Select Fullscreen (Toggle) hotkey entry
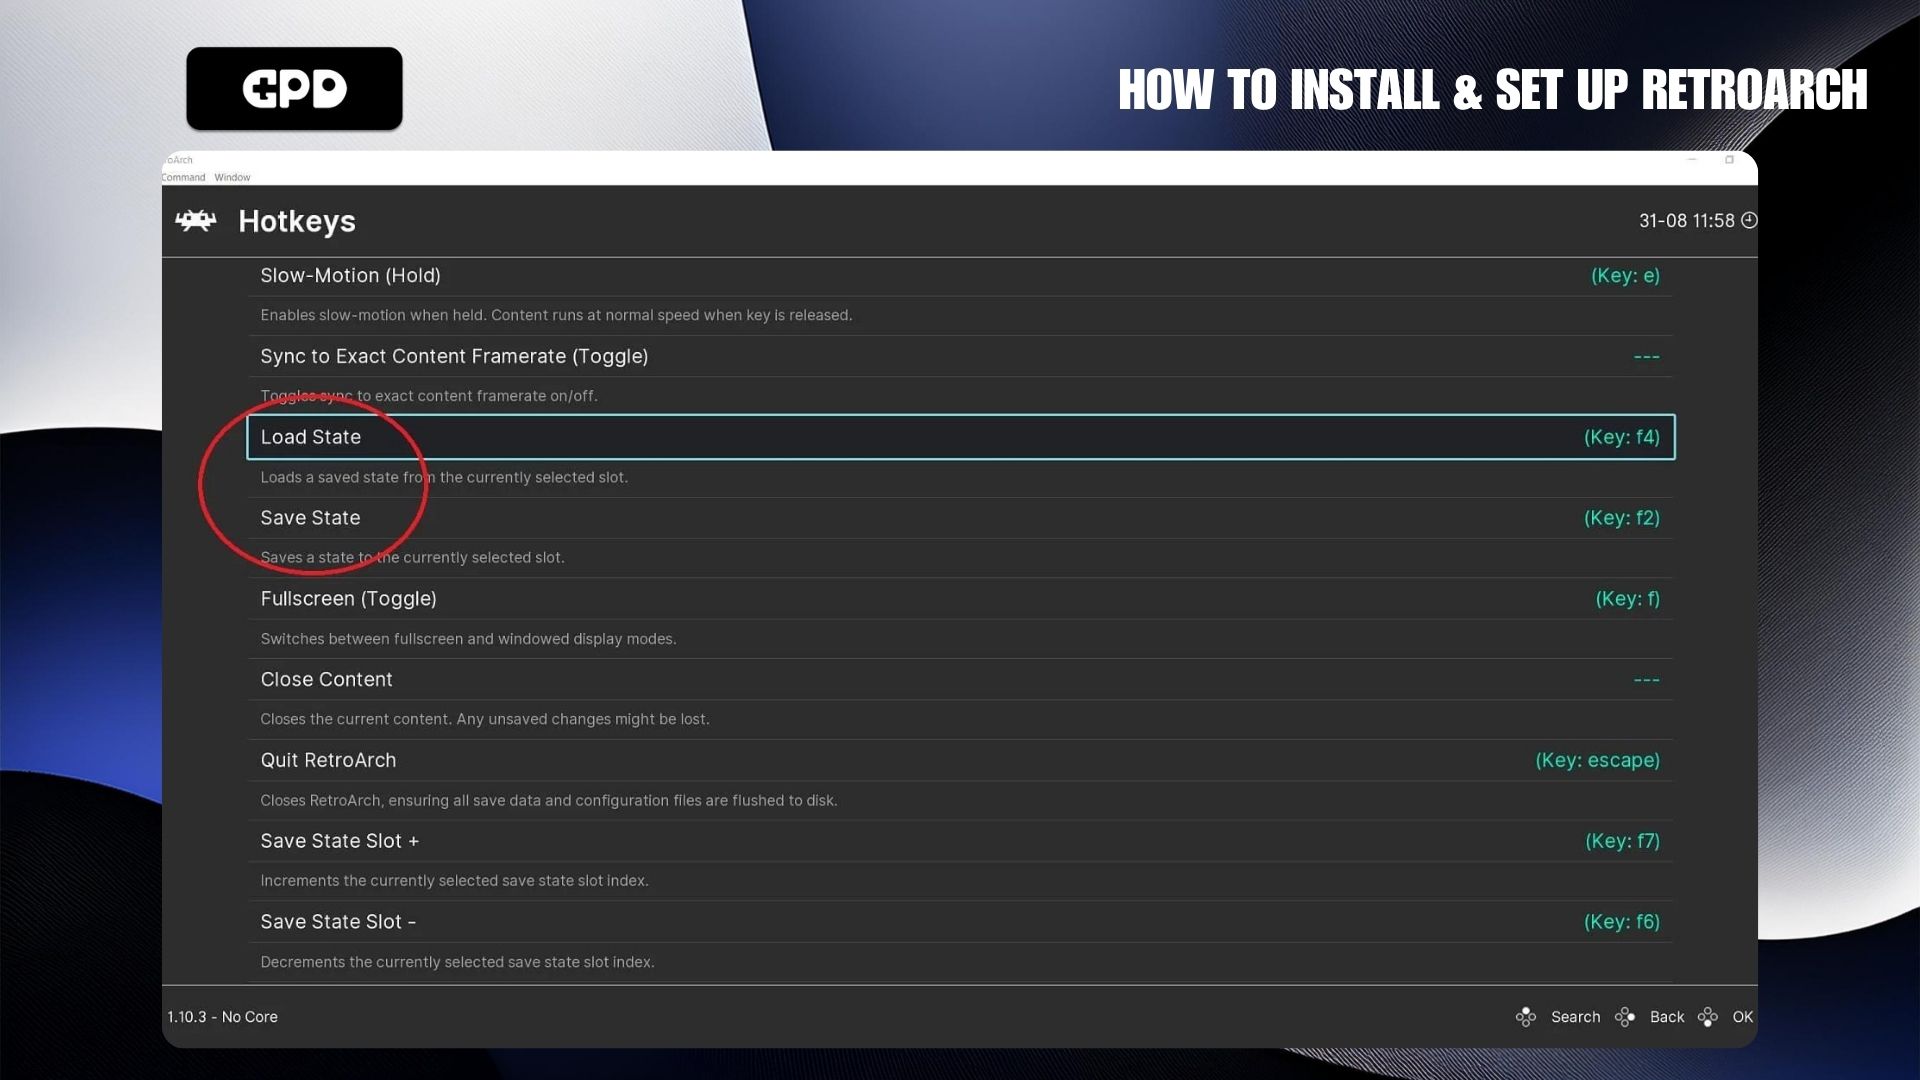 pos(348,599)
